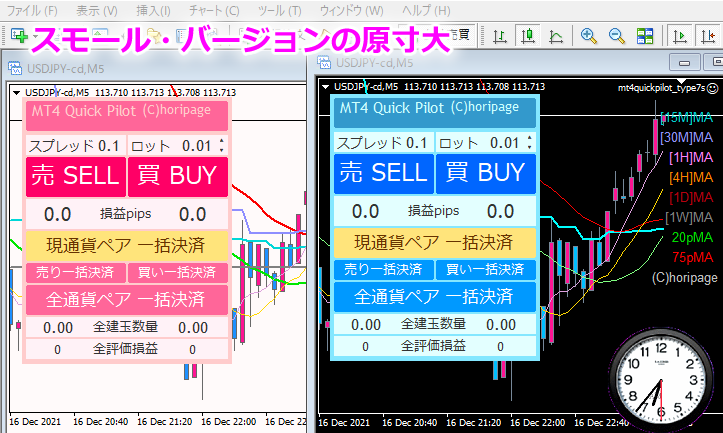Image resolution: width=723 pixels, height=433 pixels.
Task: Click the zoom out magnifier icon
Action: 616,36
